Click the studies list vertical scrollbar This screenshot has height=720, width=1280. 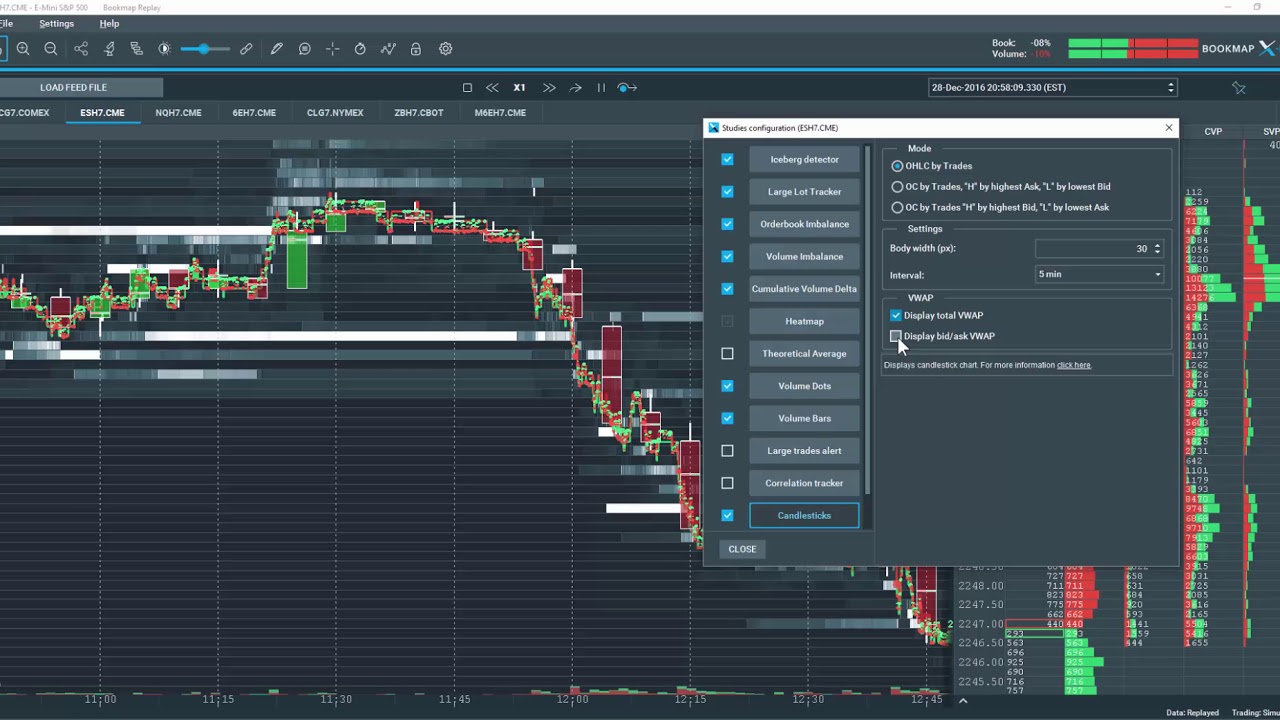coord(868,320)
